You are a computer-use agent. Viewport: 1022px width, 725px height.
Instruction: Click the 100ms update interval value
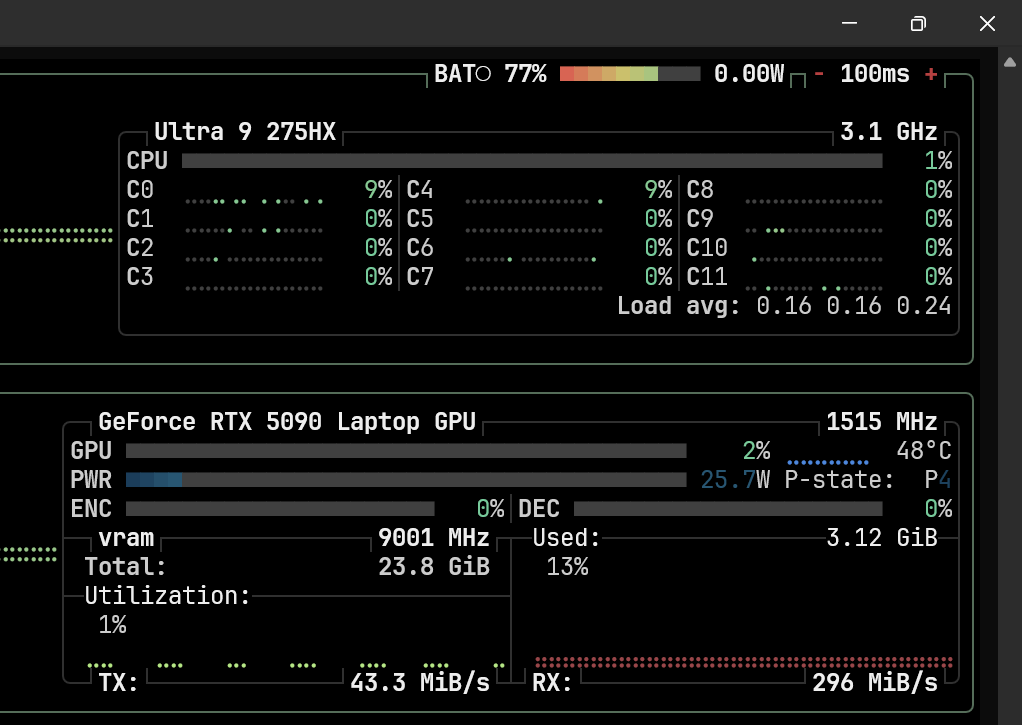(875, 74)
